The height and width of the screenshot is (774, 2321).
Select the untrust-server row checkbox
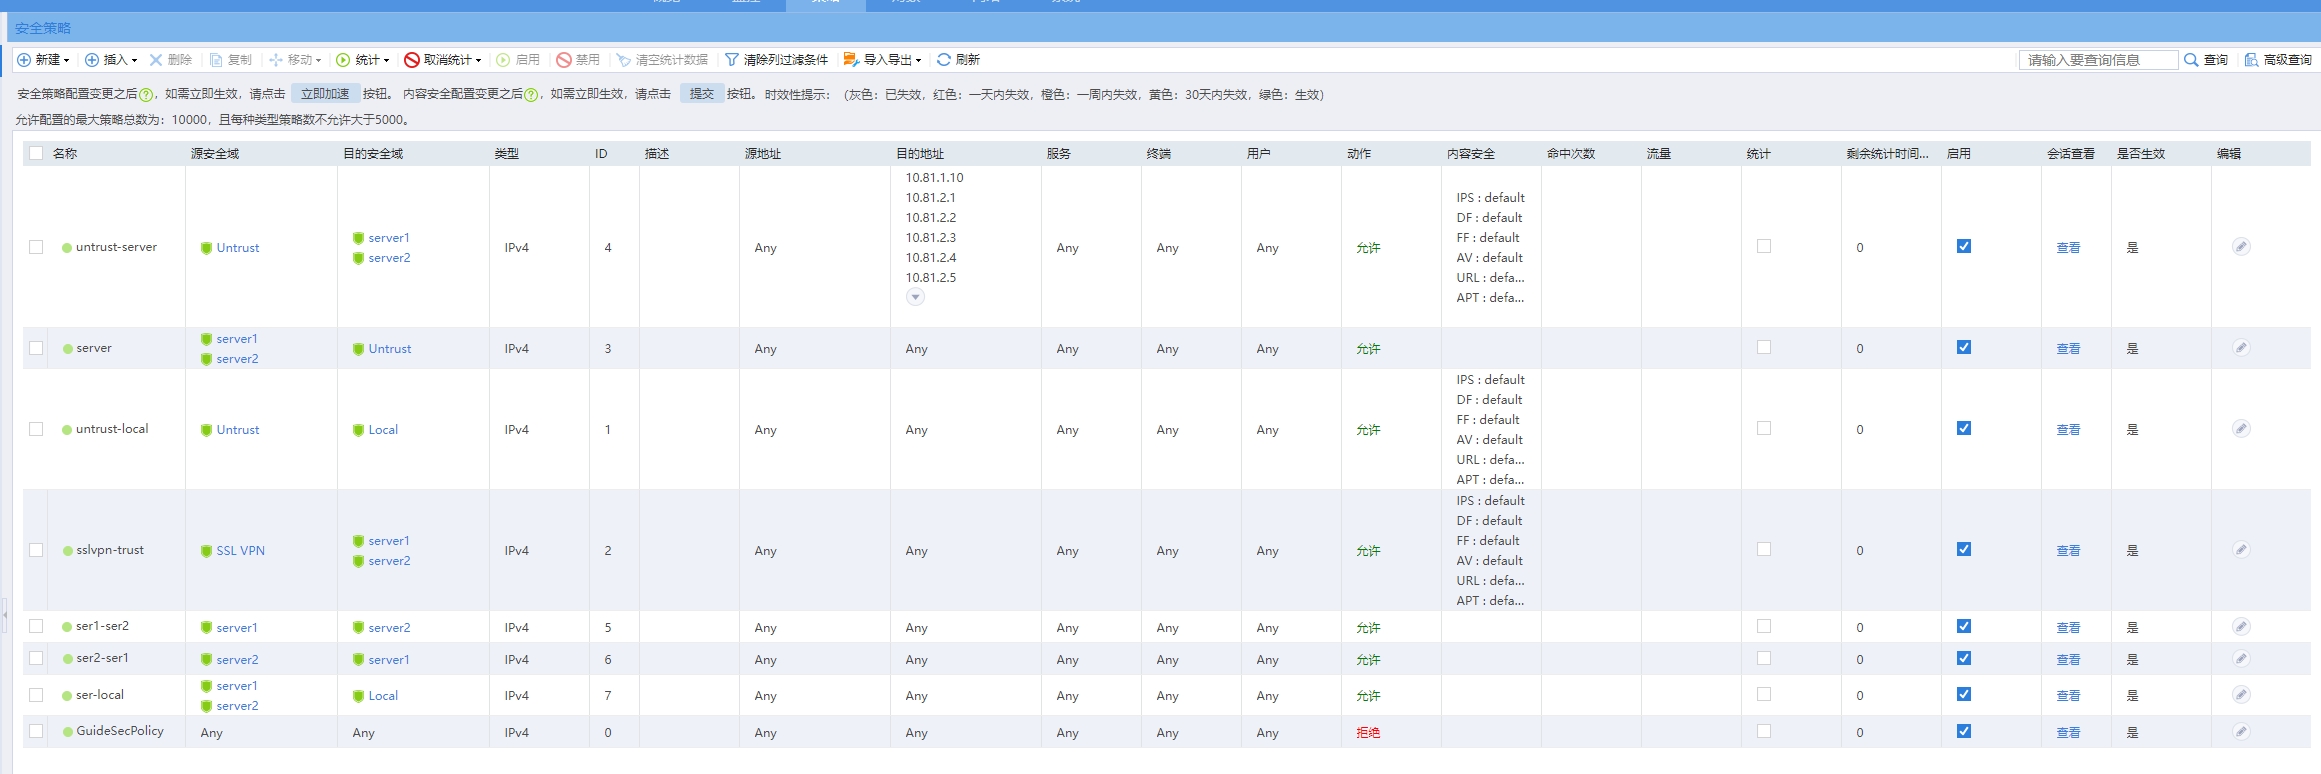pyautogui.click(x=36, y=247)
